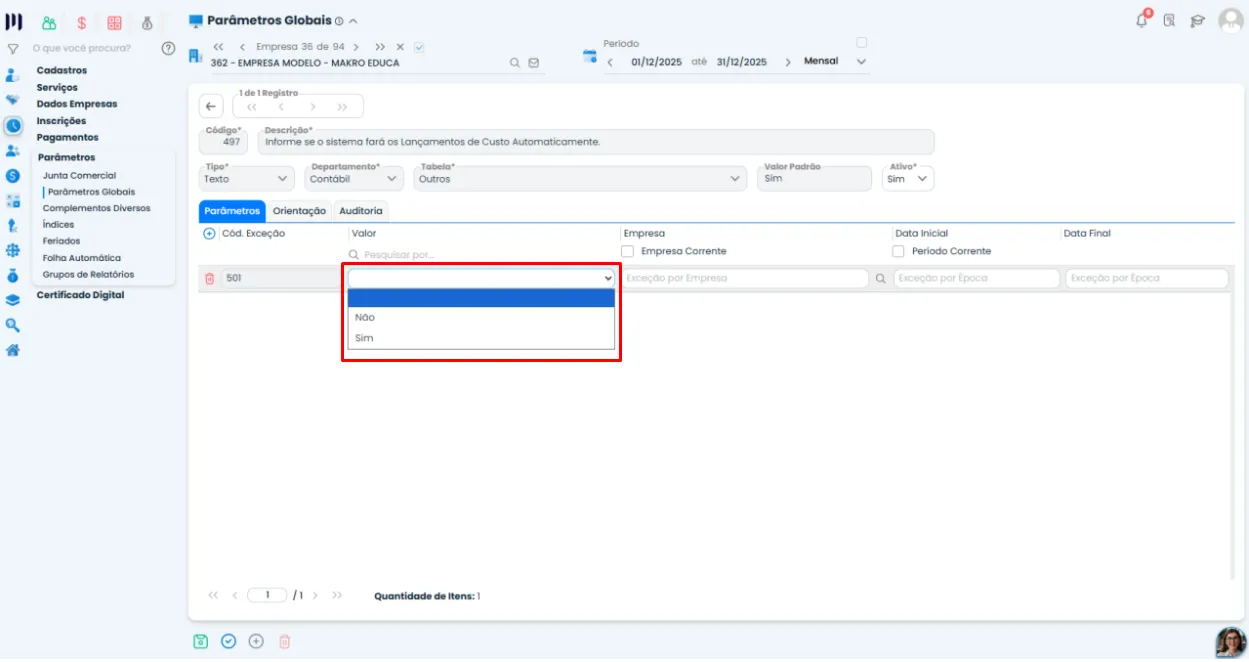This screenshot has height=662, width=1249.
Task: Open Complementos Diversos in the Parâmetros menu
Action: click(96, 208)
